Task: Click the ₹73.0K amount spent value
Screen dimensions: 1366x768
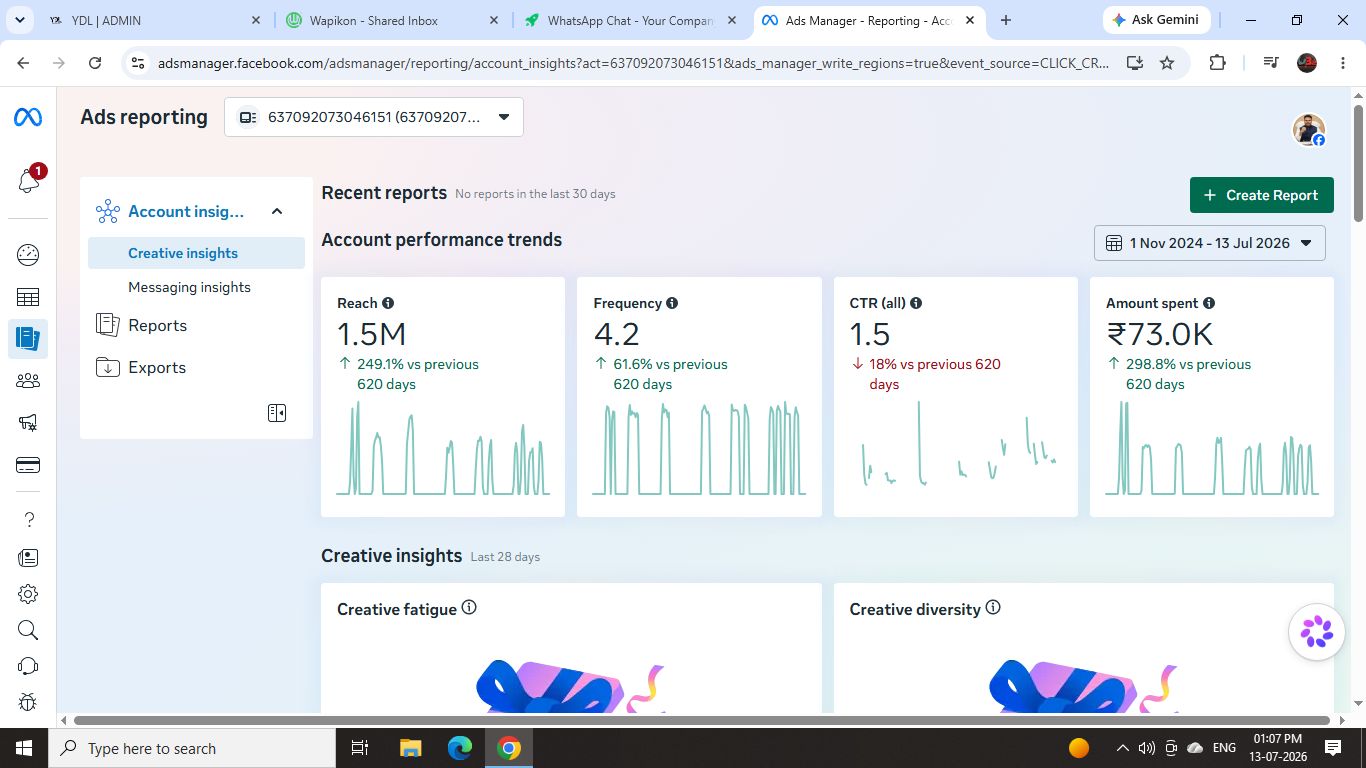Action: (x=1160, y=334)
